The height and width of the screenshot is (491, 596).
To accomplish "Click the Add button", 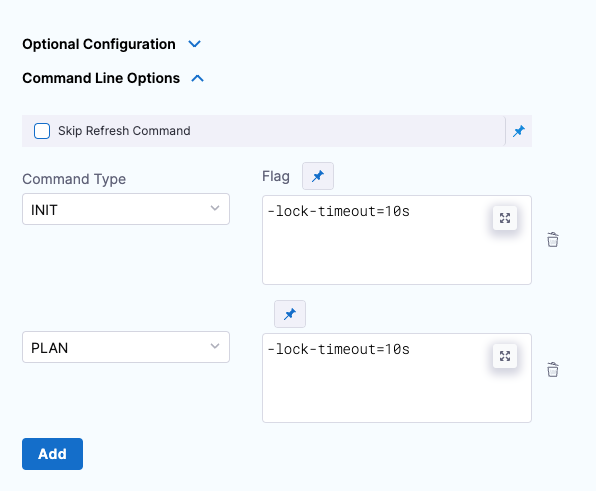I will (52, 454).
